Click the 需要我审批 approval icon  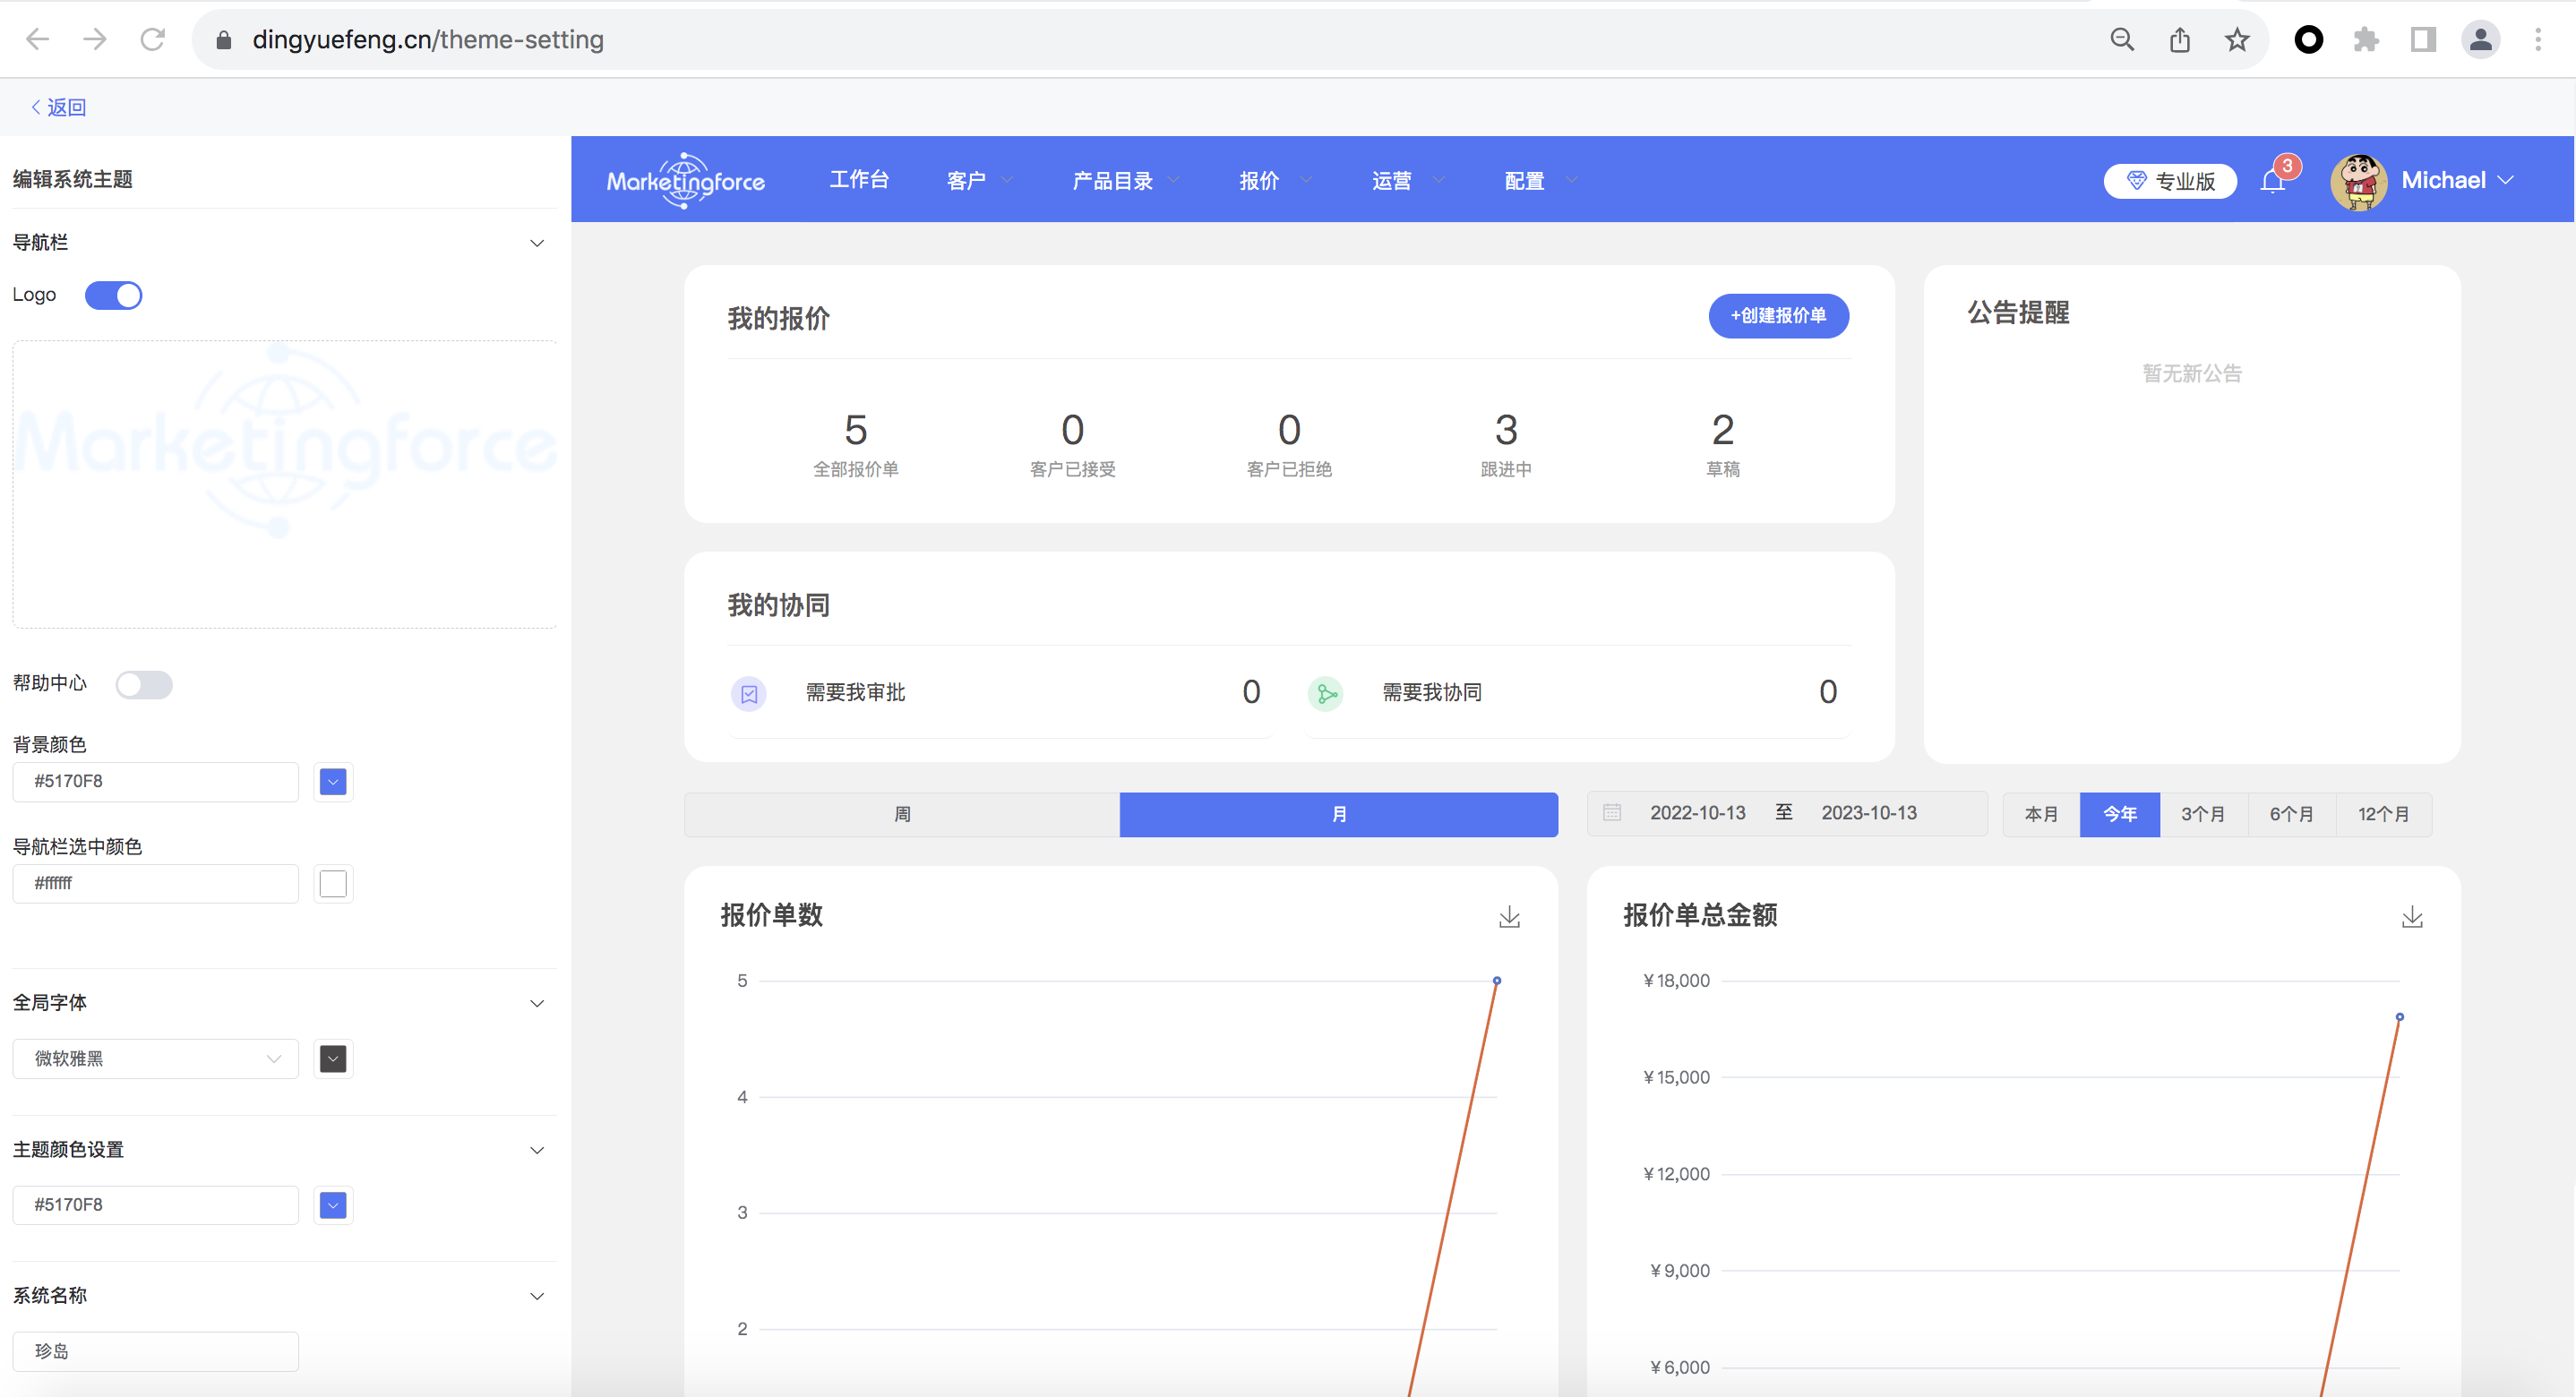click(x=749, y=693)
